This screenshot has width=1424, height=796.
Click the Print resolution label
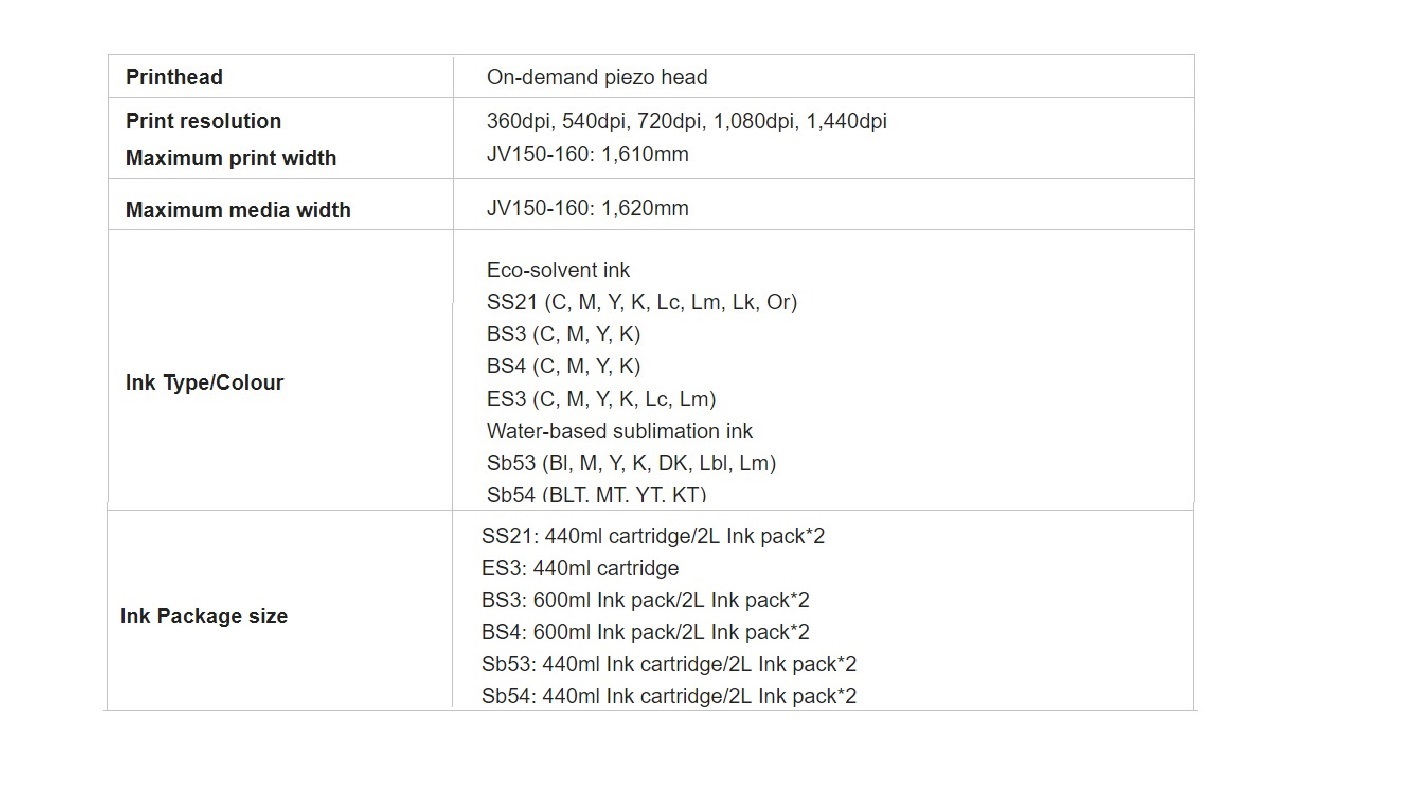[203, 121]
